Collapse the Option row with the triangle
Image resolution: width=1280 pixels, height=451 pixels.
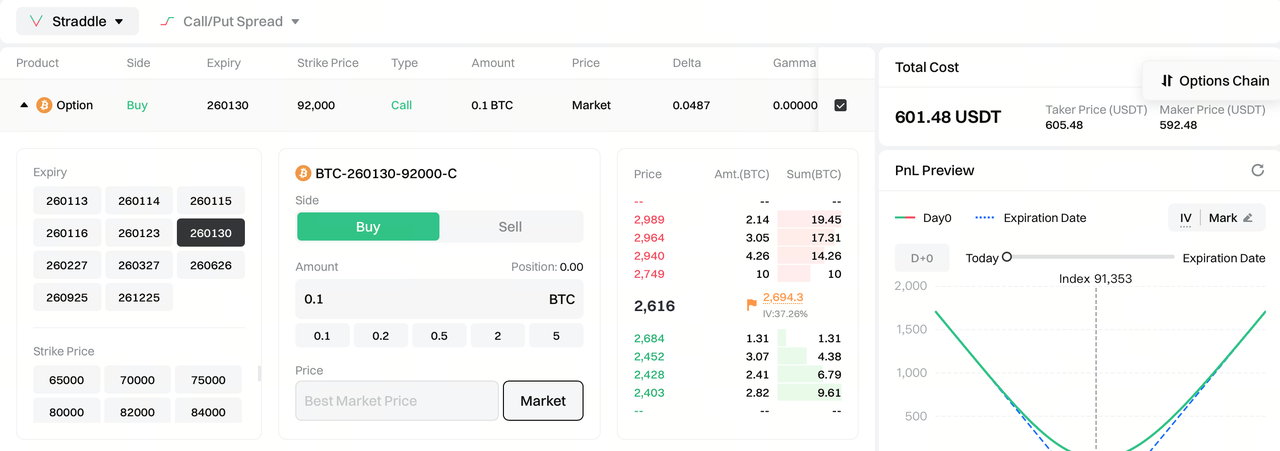pos(24,105)
